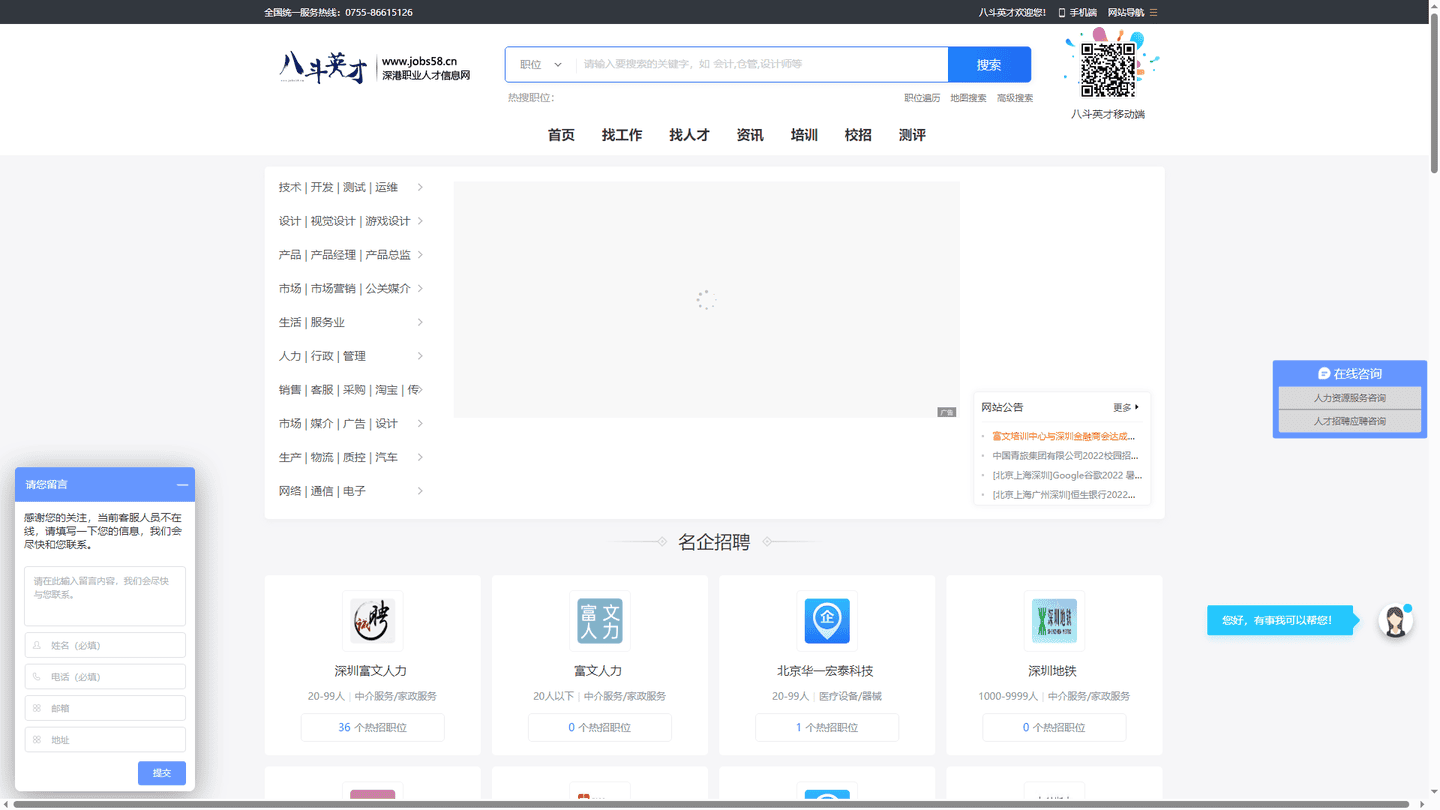Viewport: 1440px width, 810px height.
Task: Go to the 首页 tab
Action: pyautogui.click(x=561, y=135)
